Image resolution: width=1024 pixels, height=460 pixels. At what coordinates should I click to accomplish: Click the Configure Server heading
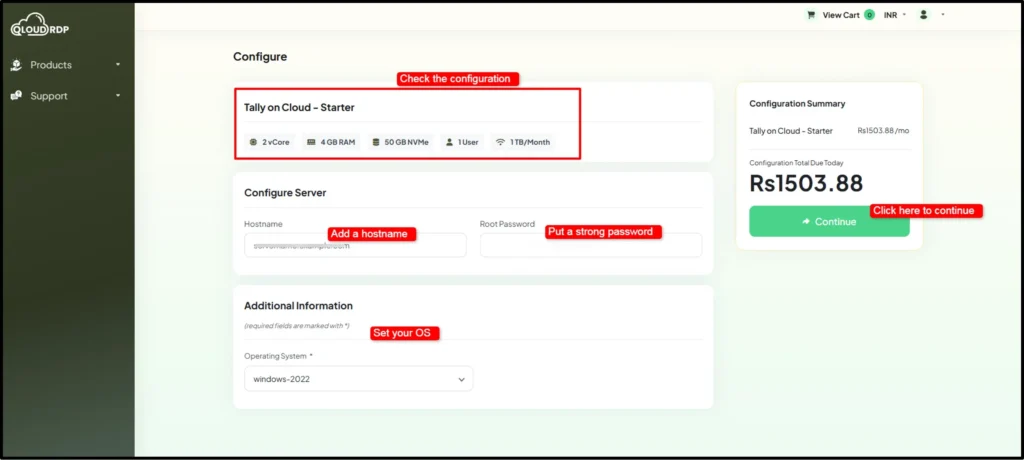(x=285, y=193)
